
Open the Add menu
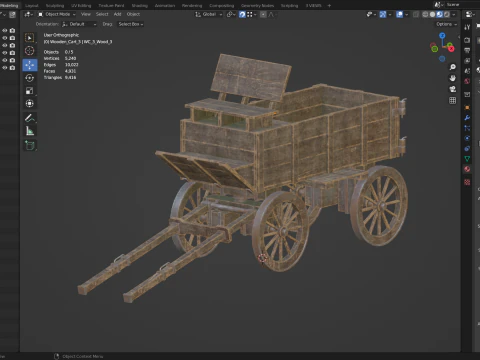[117, 14]
